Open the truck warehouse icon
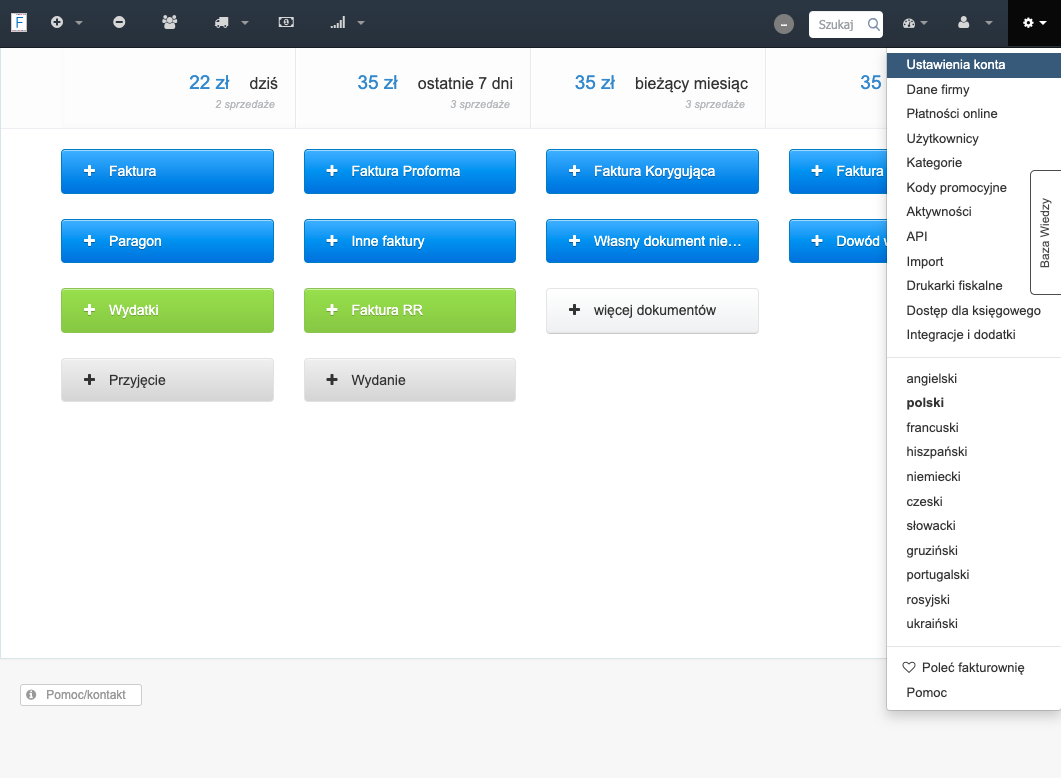 coord(221,23)
